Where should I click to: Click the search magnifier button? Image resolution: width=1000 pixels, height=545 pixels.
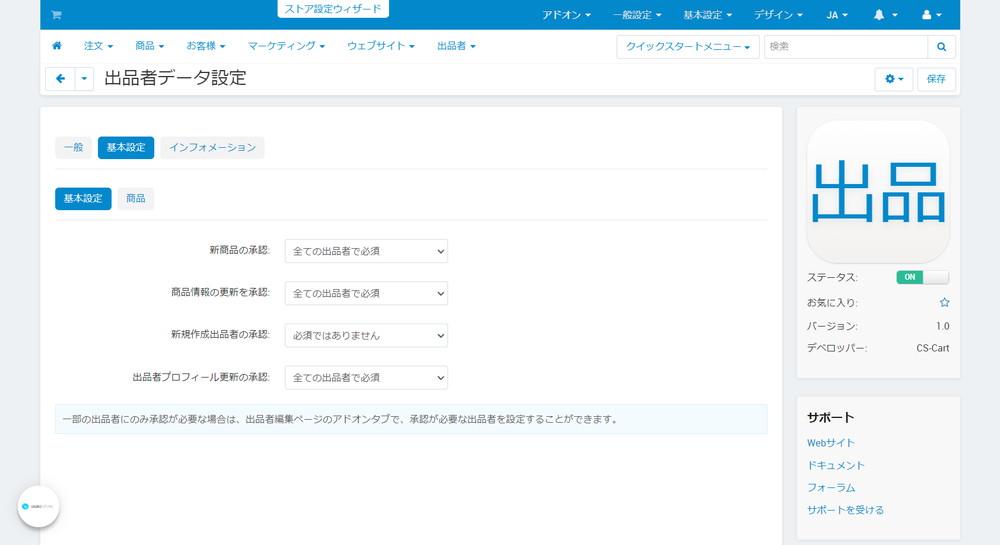pyautogui.click(x=941, y=47)
